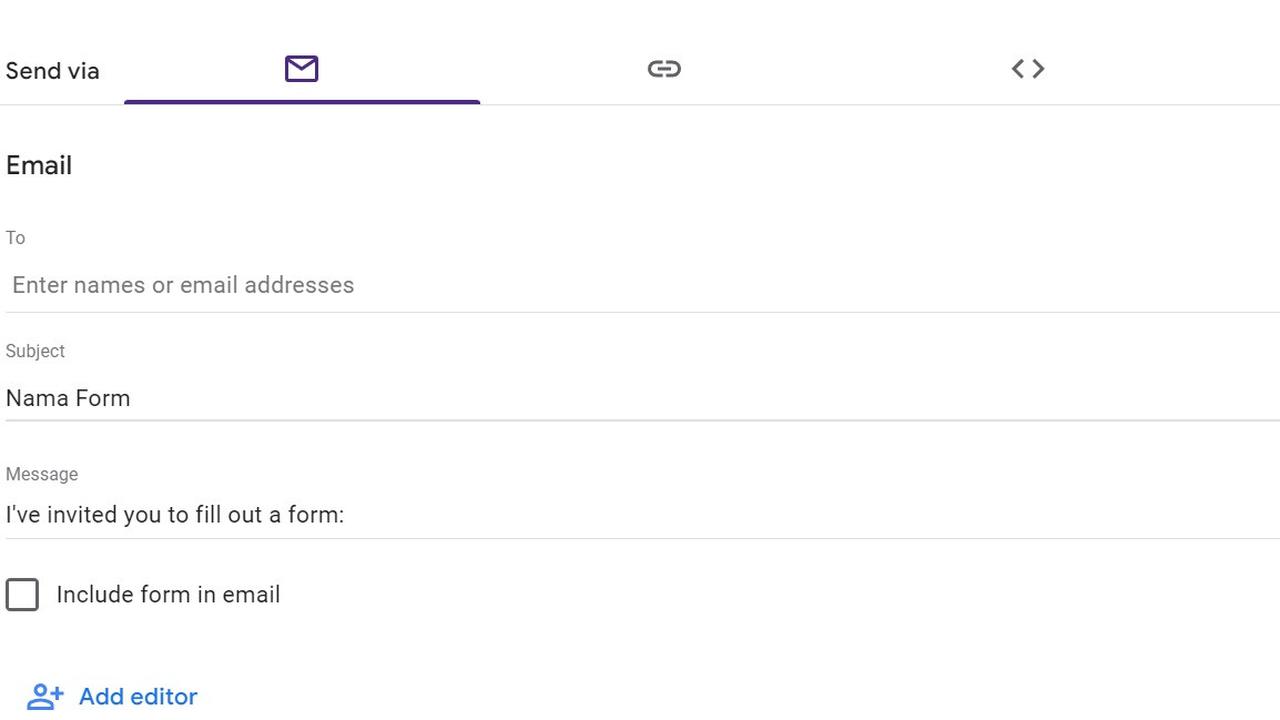Click the Add editor person icon
Viewport: 1280px width, 720px height.
coord(45,696)
